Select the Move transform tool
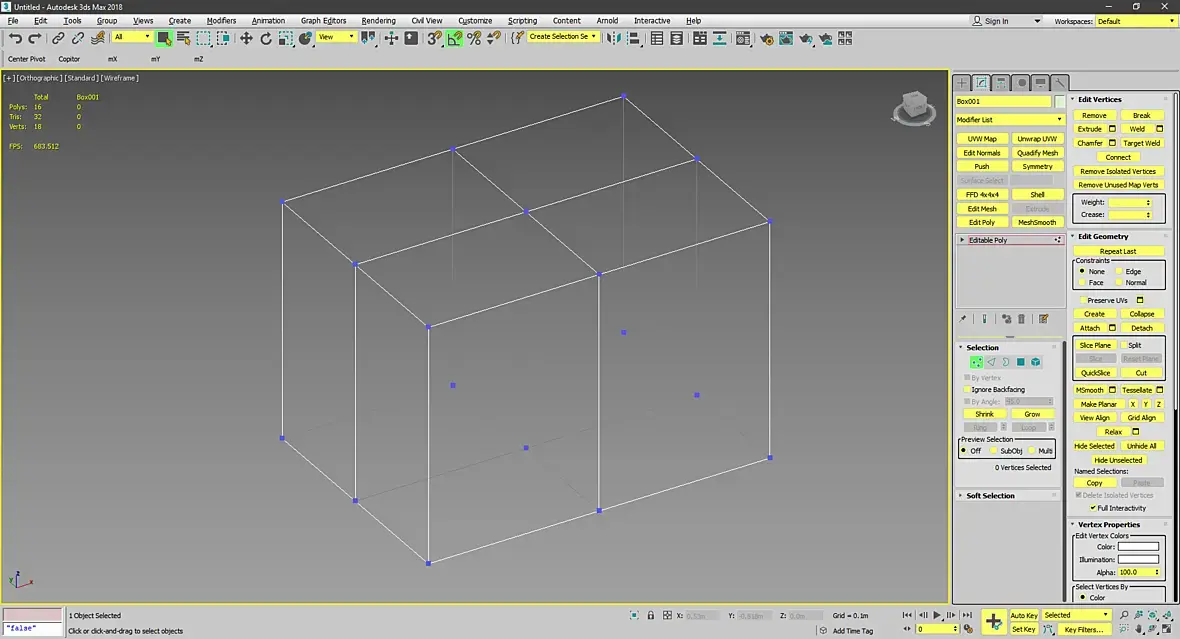The width and height of the screenshot is (1180, 639). pos(246,38)
